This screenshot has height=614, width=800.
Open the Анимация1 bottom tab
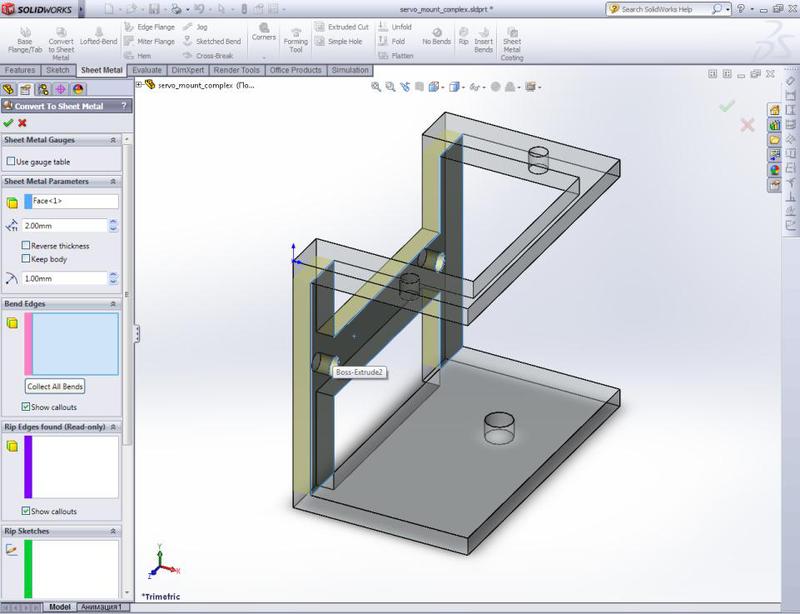click(102, 607)
